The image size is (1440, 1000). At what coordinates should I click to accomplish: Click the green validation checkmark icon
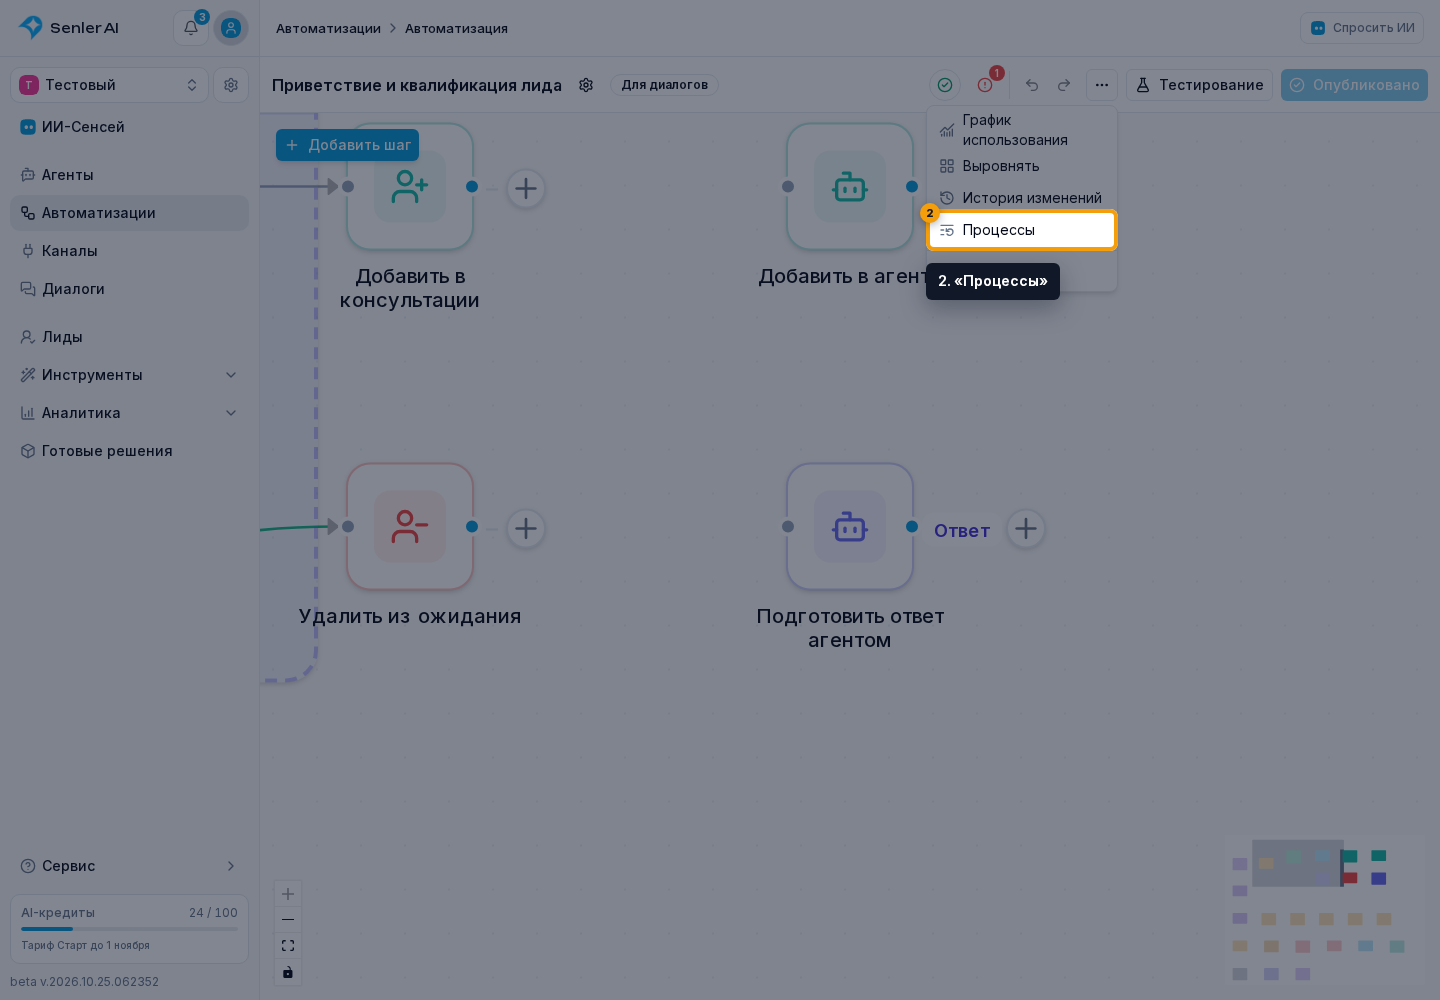coord(945,85)
